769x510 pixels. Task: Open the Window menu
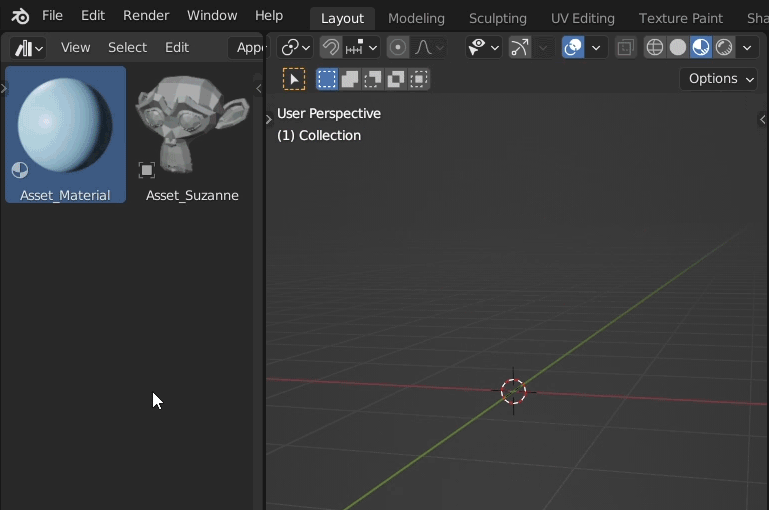click(x=212, y=16)
